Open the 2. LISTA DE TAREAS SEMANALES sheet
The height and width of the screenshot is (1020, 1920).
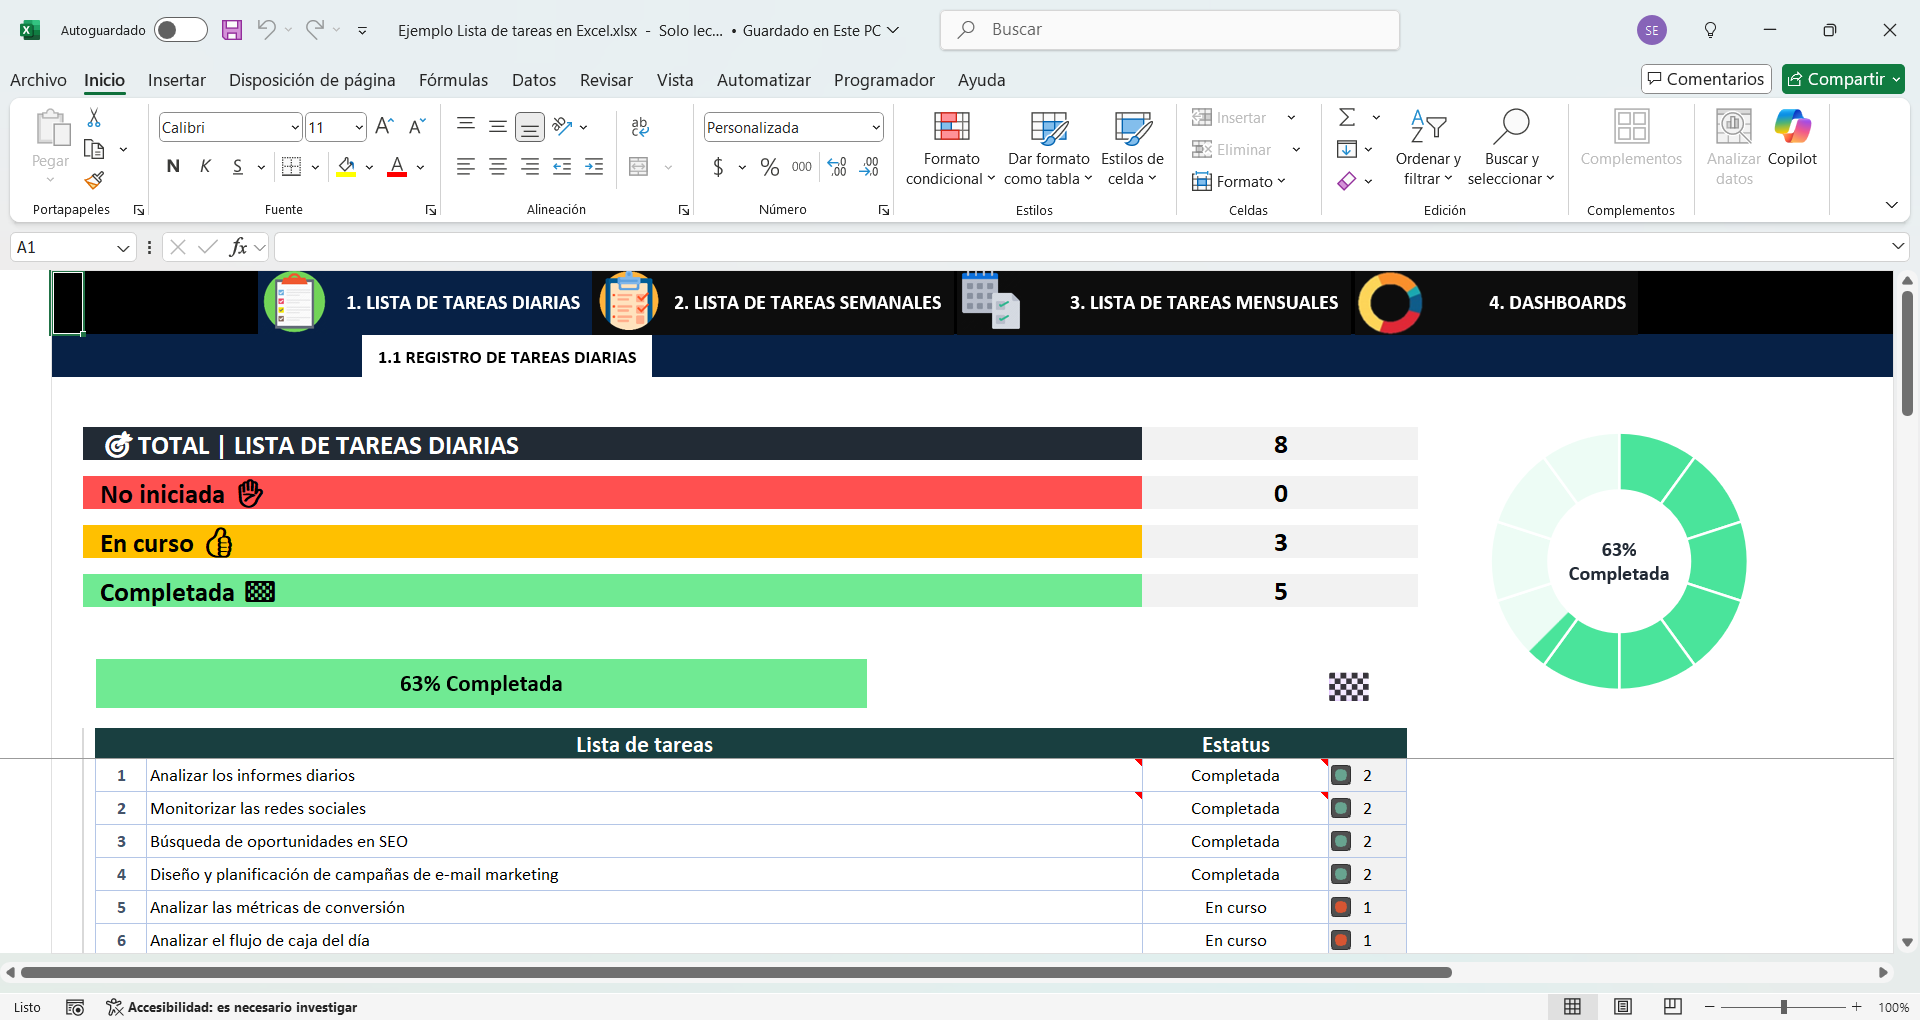click(806, 302)
